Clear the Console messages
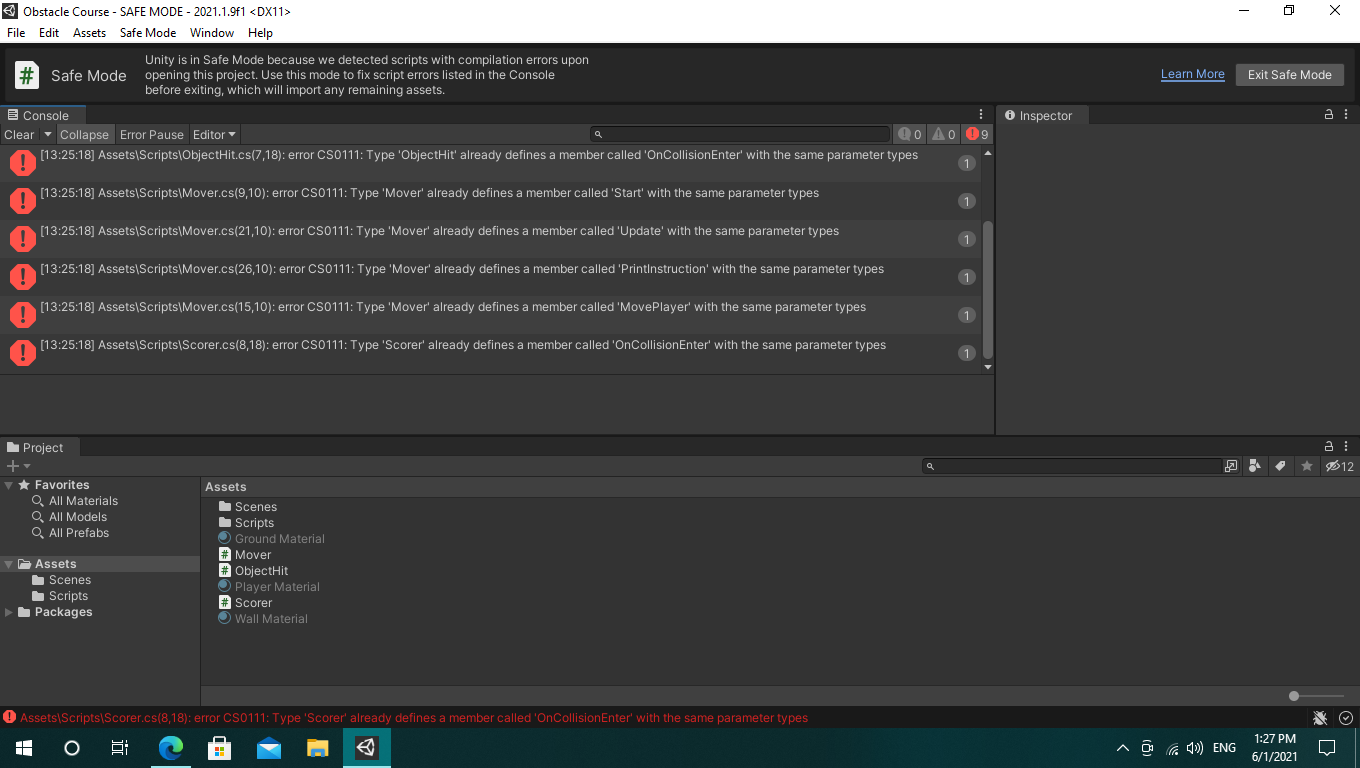The image size is (1360, 768). point(20,135)
